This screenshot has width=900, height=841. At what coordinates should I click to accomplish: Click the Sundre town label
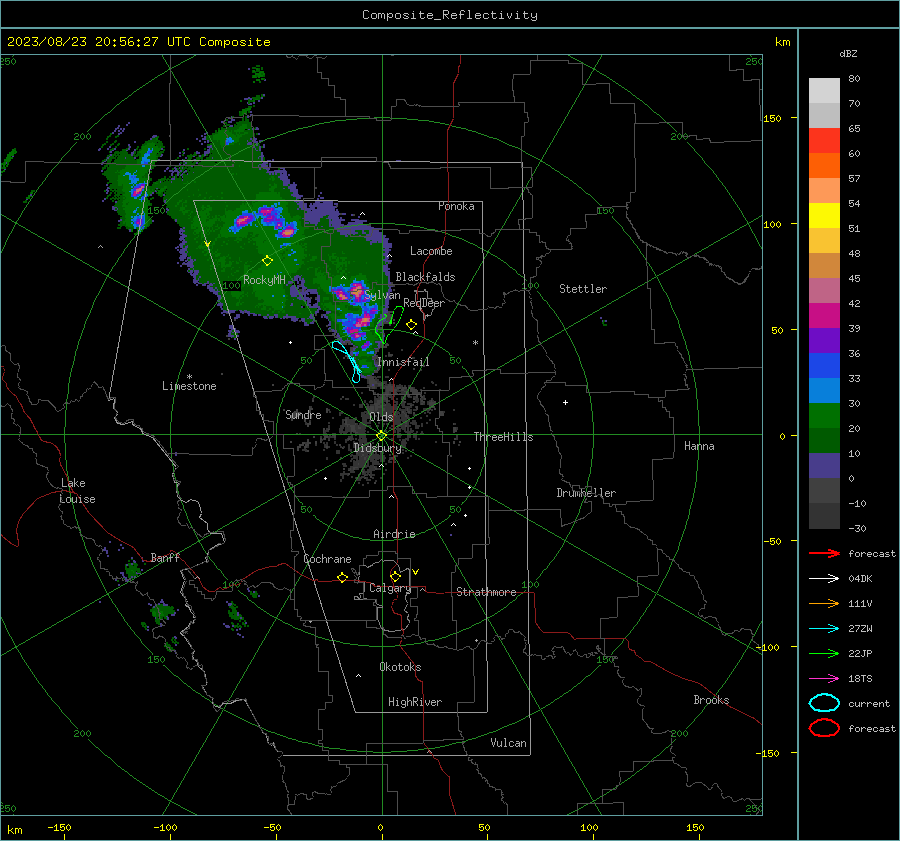pos(303,414)
